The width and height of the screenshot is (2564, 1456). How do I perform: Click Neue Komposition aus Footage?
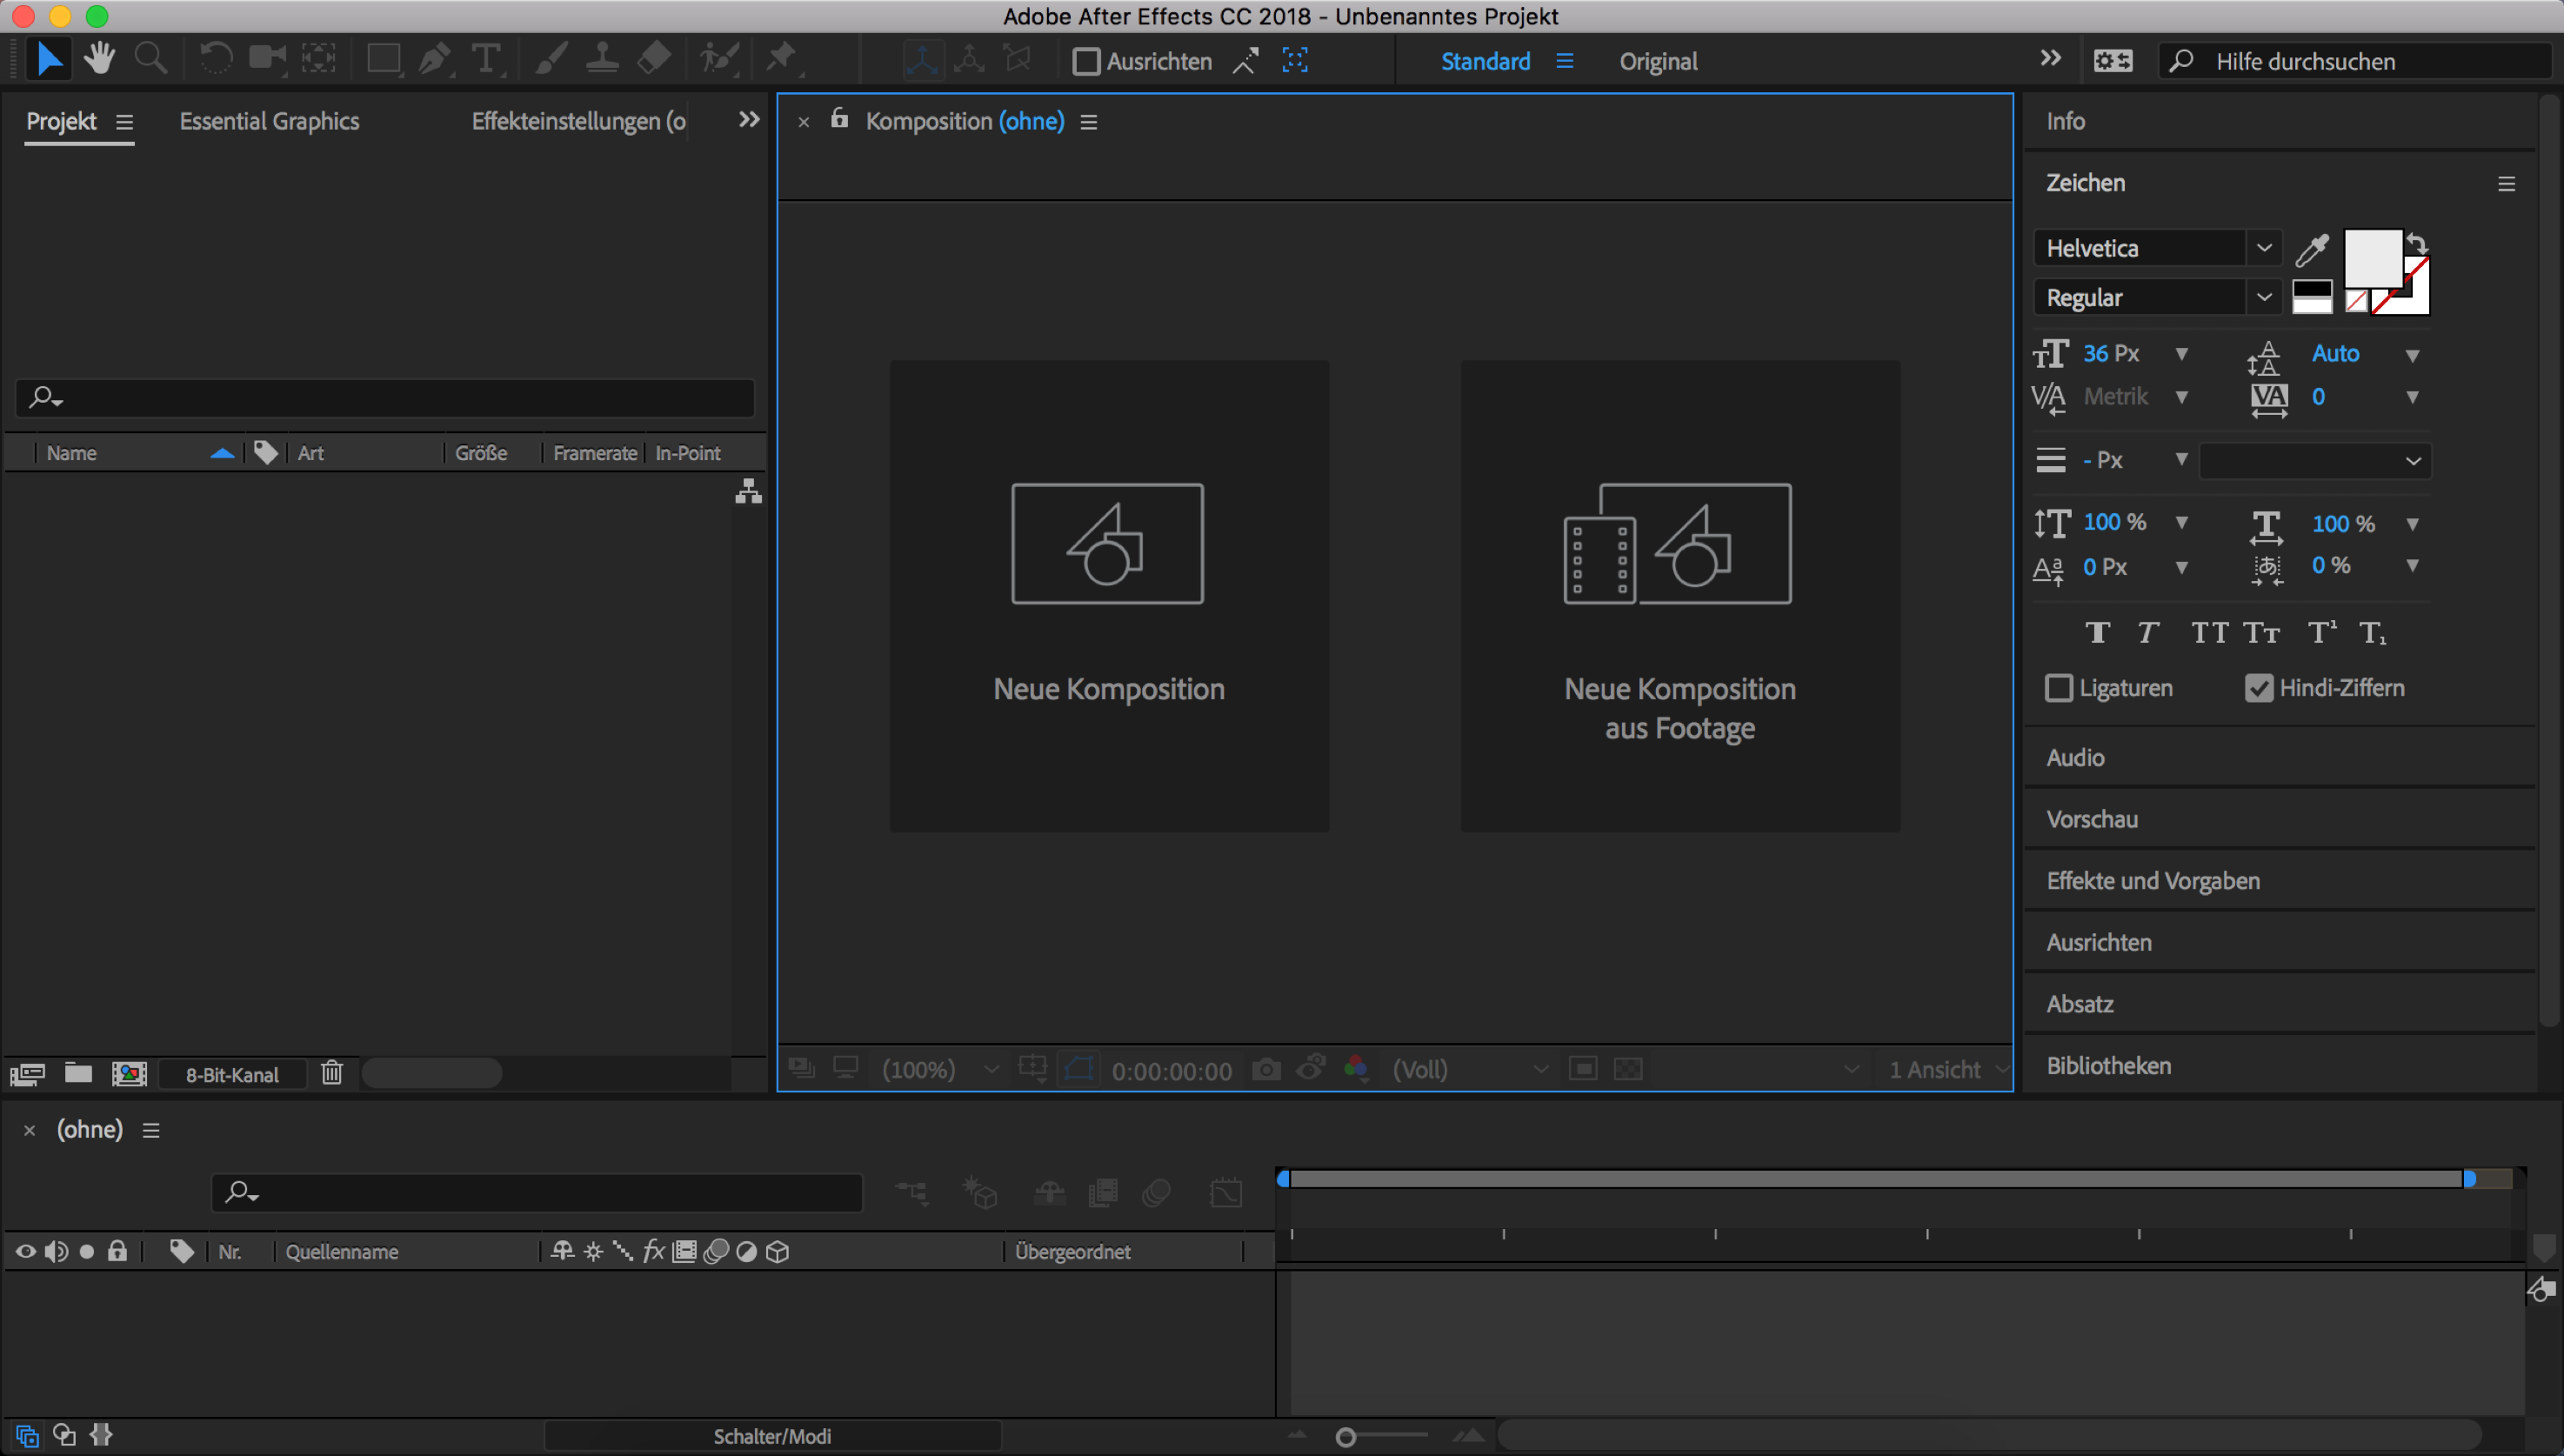tap(1679, 595)
